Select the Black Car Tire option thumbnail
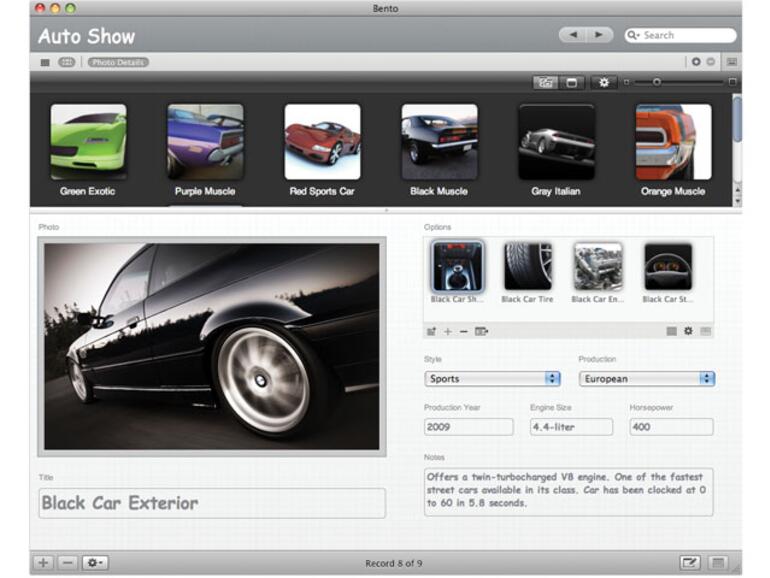 coord(527,266)
